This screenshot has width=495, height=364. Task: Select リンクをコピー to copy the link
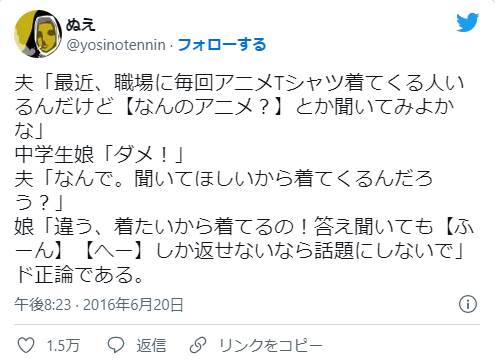271,345
